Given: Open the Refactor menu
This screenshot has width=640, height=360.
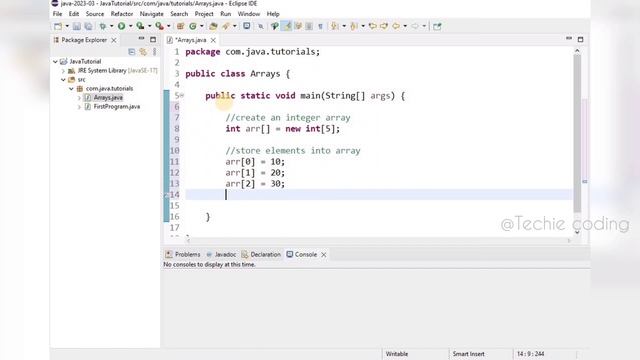Looking at the screenshot, I should 122,14.
